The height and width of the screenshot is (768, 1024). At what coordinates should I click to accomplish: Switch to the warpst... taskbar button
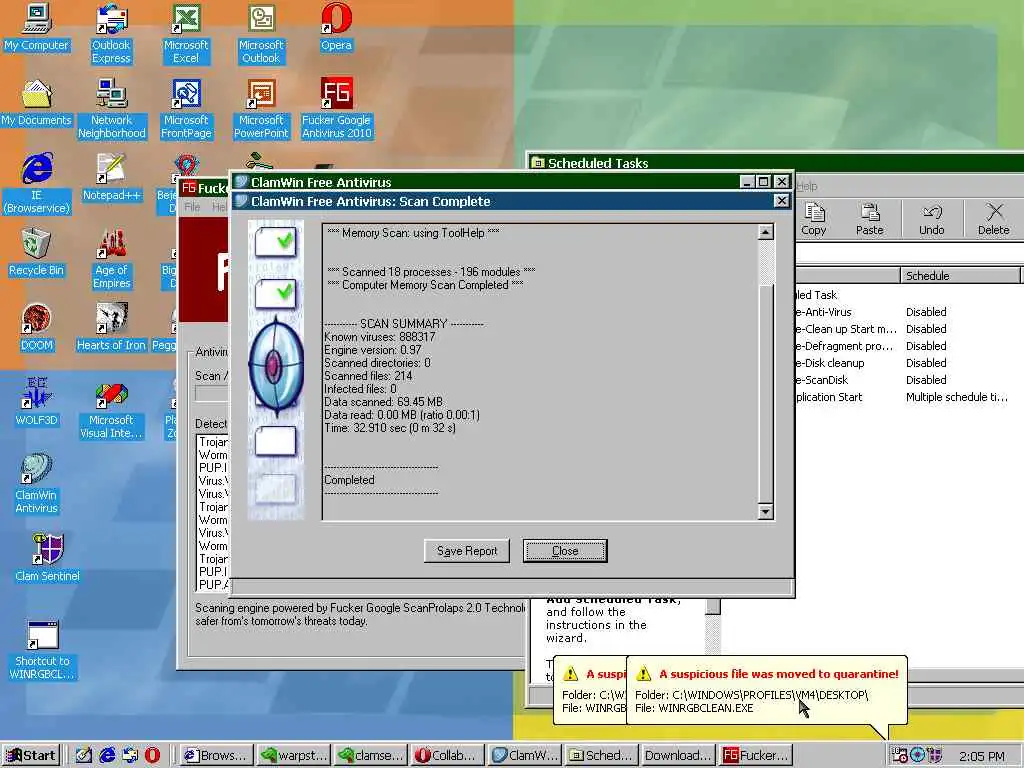(293, 755)
